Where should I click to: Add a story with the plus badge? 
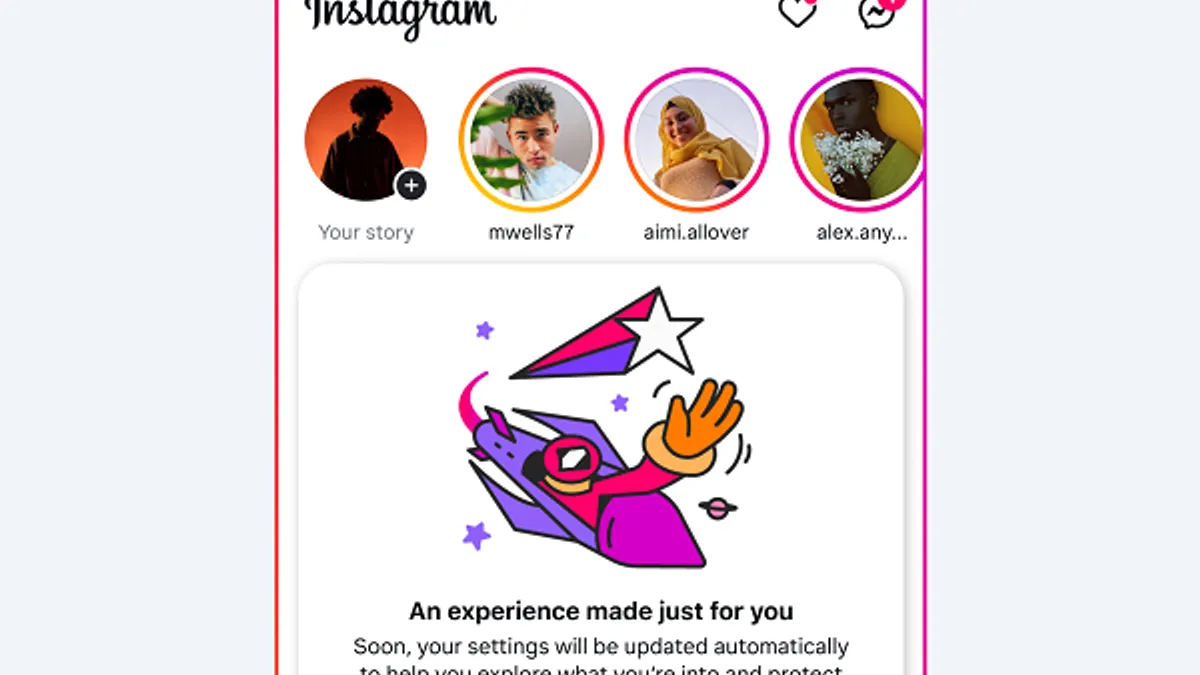point(411,185)
